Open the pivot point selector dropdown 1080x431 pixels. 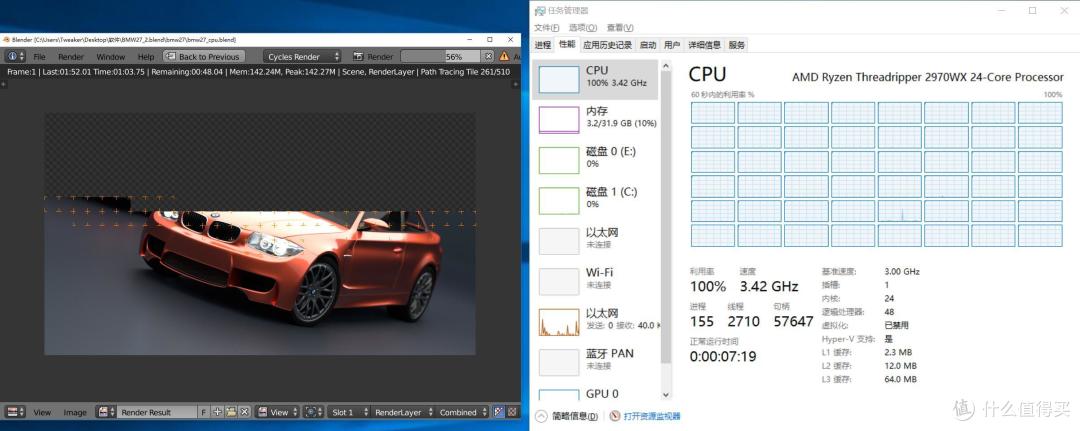pos(313,412)
